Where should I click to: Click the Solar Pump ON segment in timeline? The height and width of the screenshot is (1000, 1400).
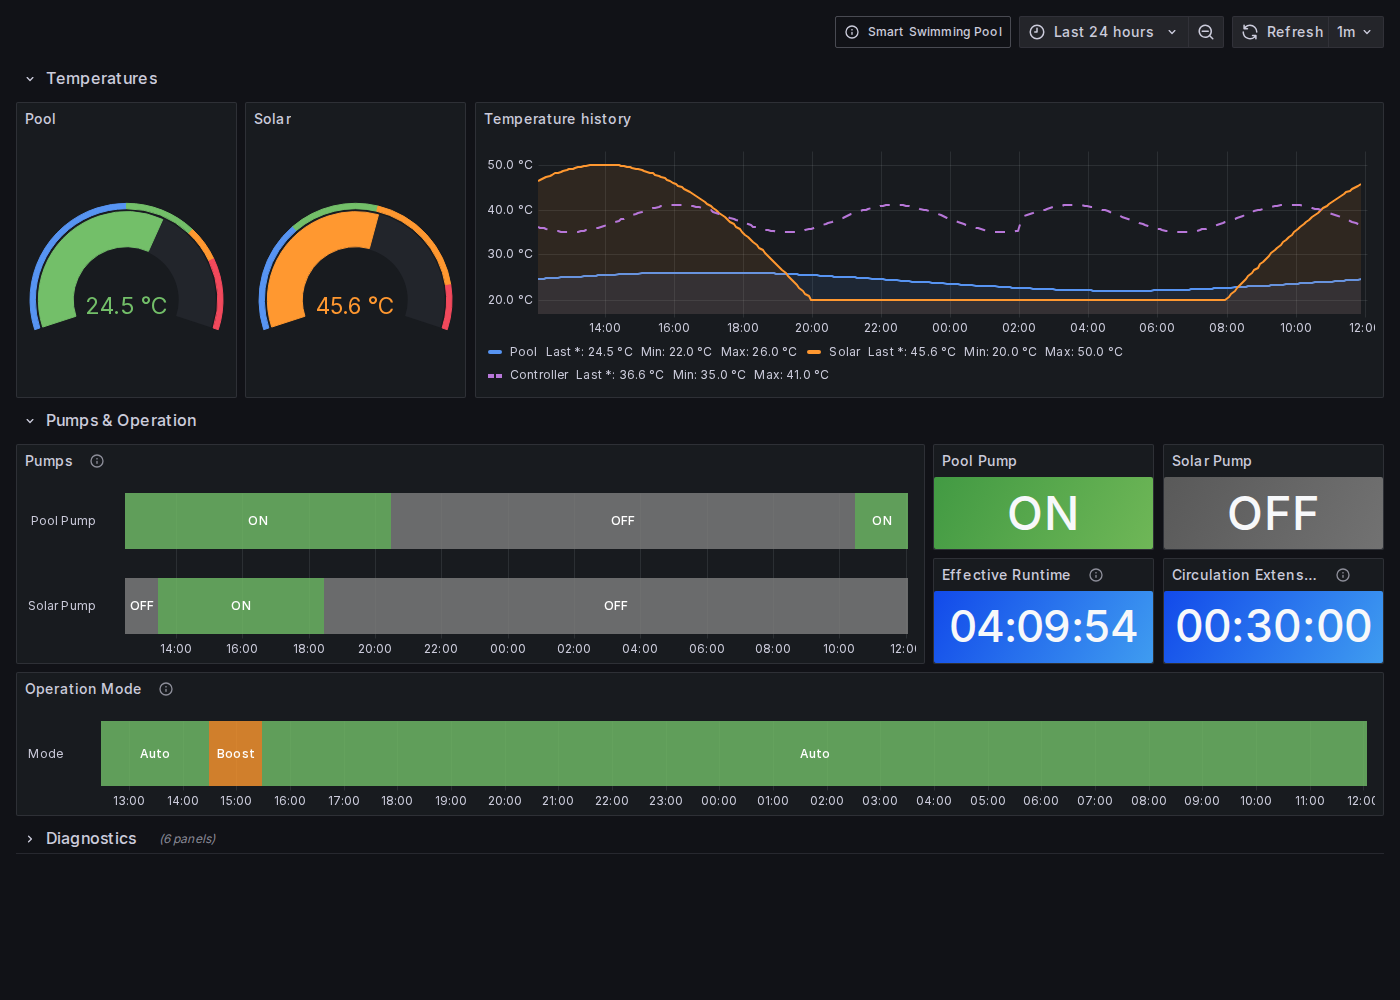pos(241,606)
